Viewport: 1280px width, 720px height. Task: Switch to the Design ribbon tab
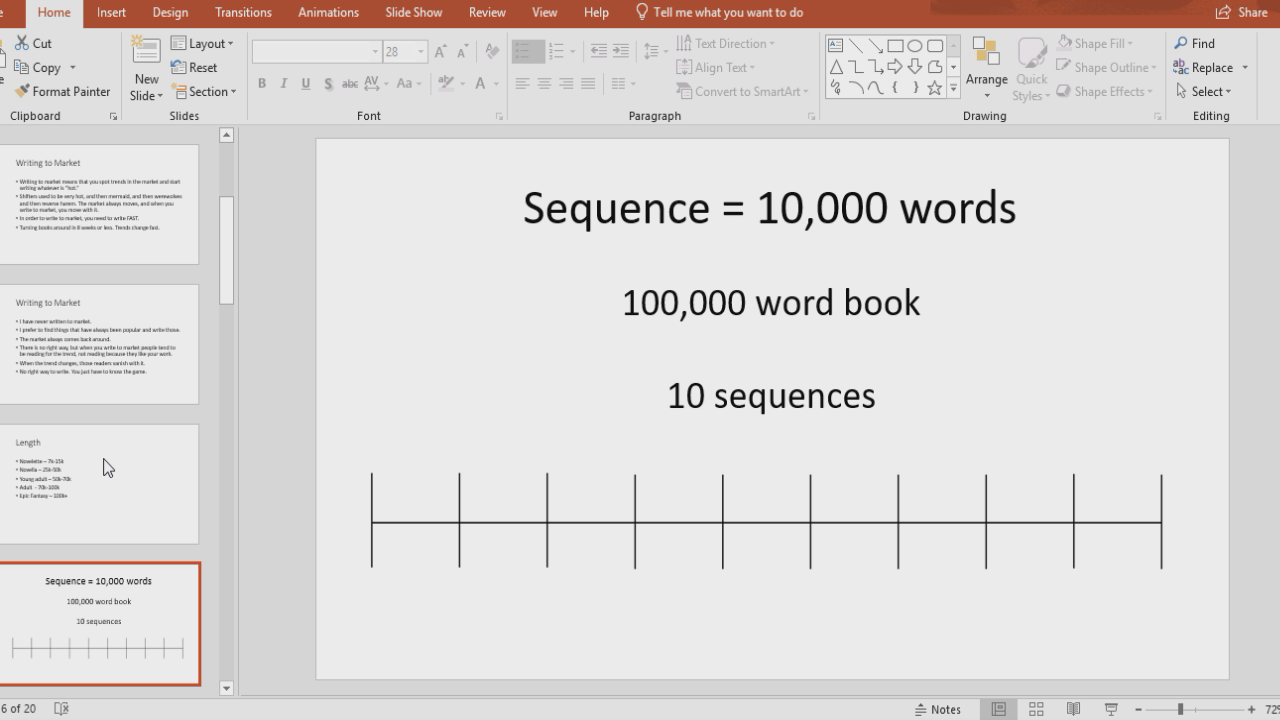(170, 12)
